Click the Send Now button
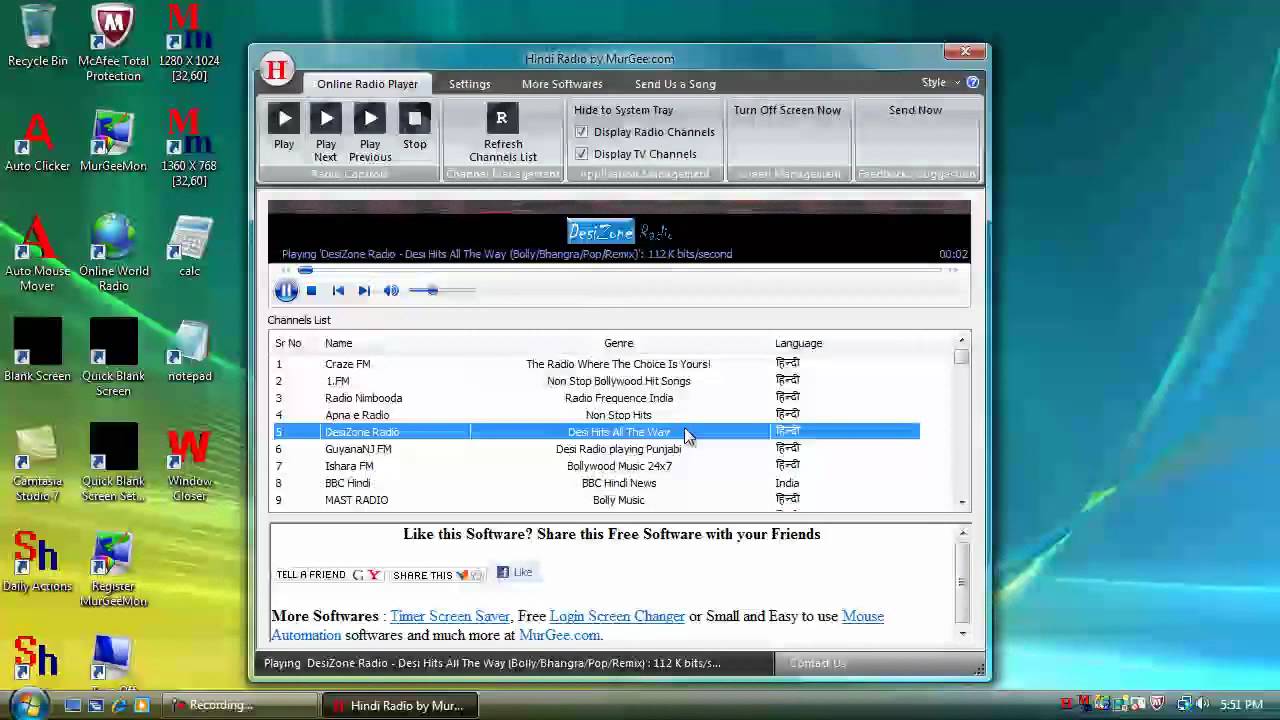Viewport: 1280px width, 720px height. tap(915, 110)
